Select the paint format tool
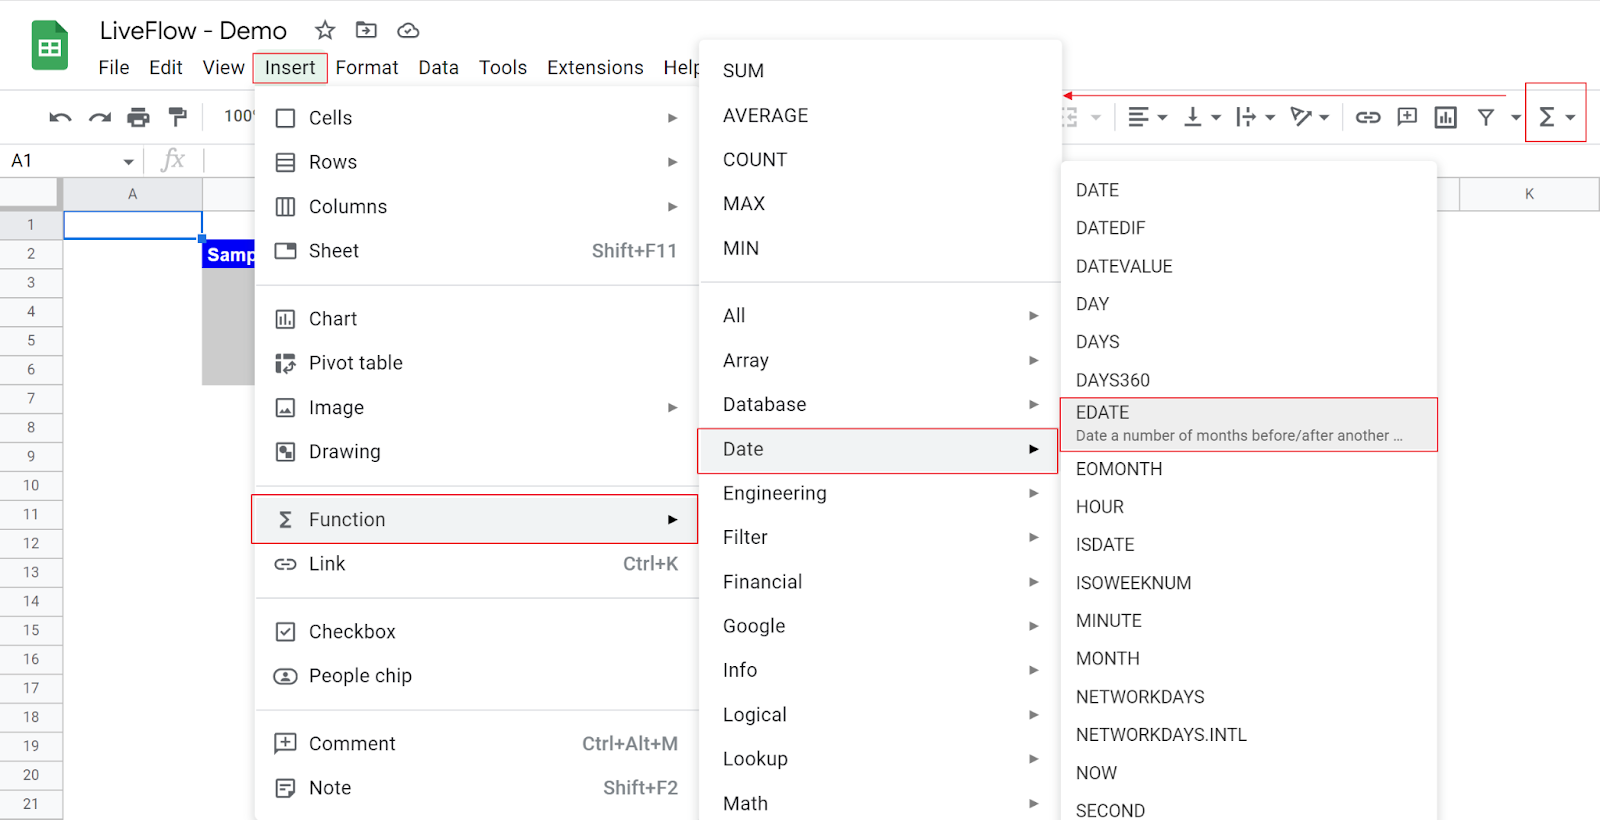Image resolution: width=1600 pixels, height=820 pixels. click(x=177, y=117)
